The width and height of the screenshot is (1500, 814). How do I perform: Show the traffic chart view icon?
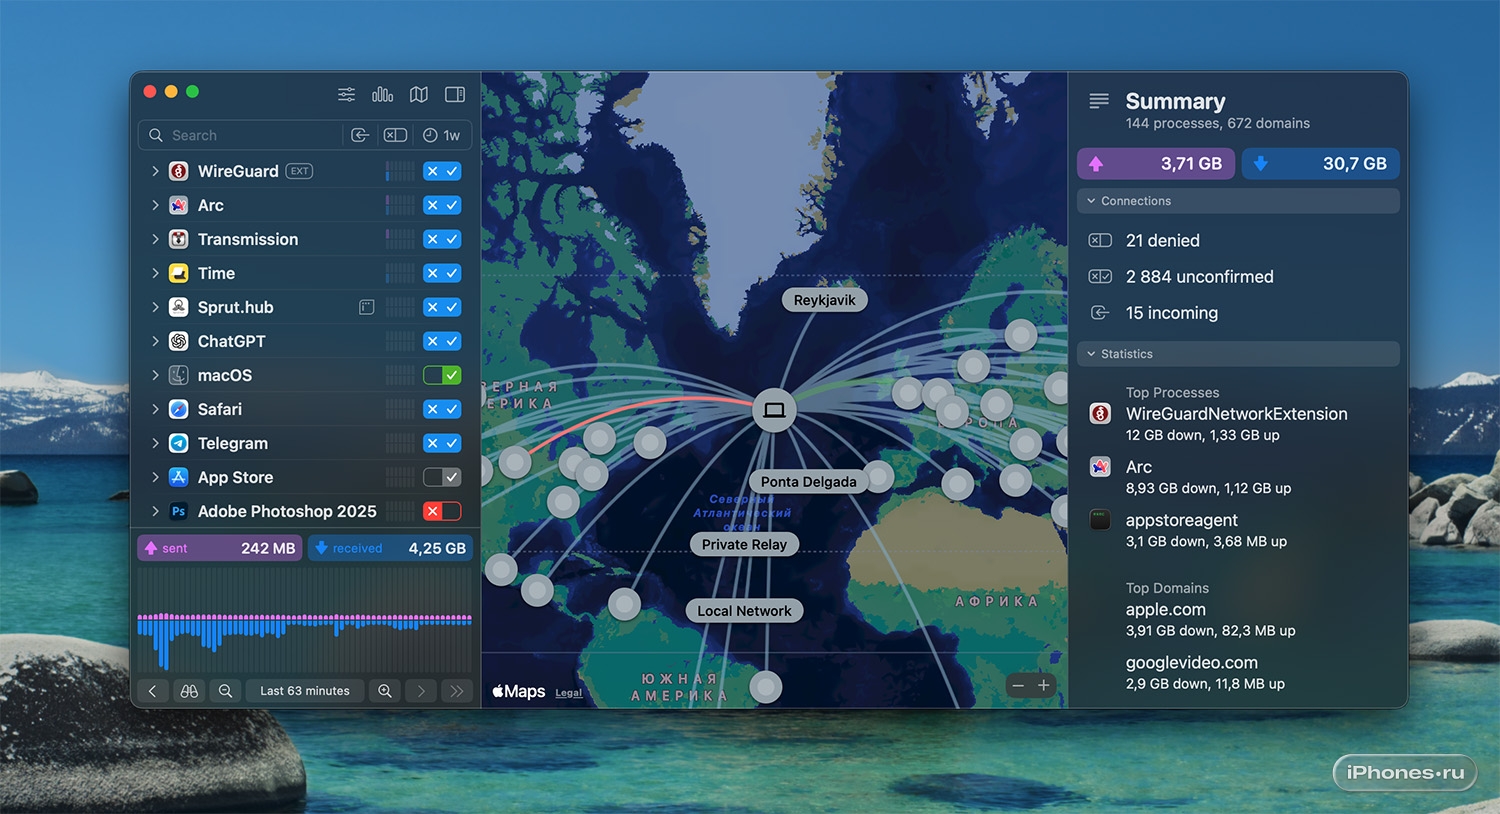coord(382,94)
